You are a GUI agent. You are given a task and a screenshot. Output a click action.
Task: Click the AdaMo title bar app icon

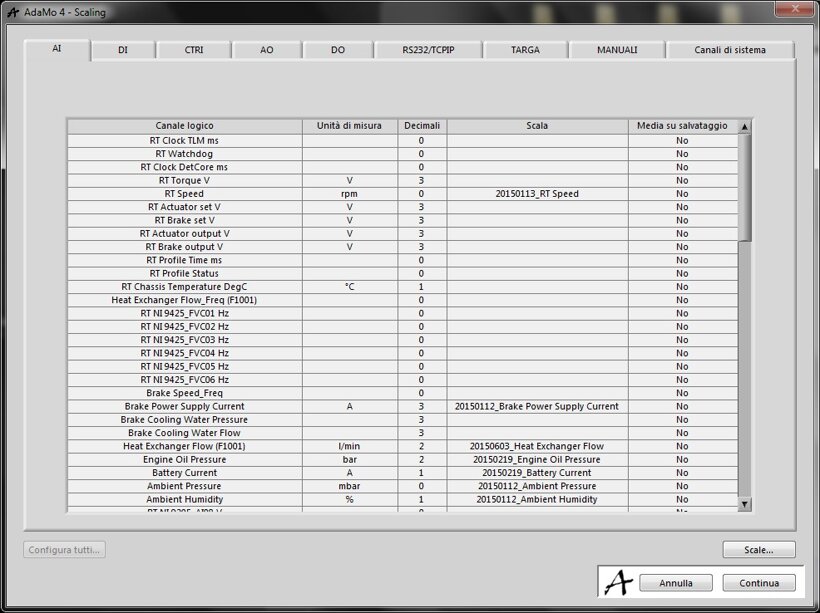[10, 12]
